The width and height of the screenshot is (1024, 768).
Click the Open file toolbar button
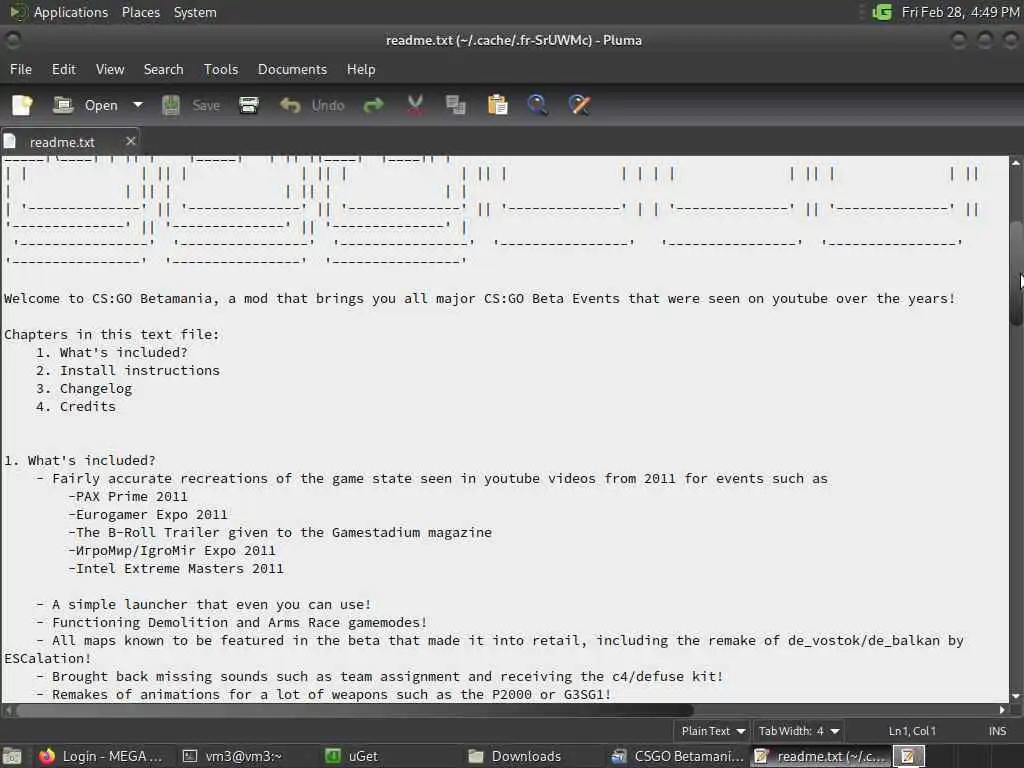point(86,105)
